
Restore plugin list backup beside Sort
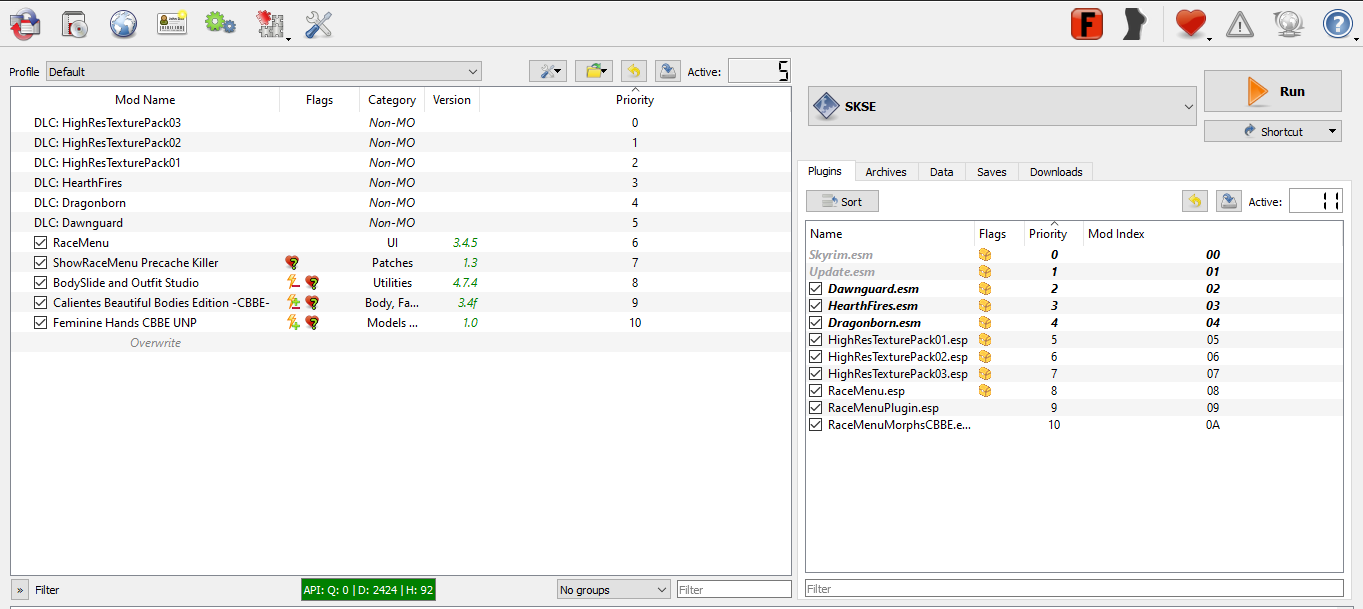[x=1194, y=201]
